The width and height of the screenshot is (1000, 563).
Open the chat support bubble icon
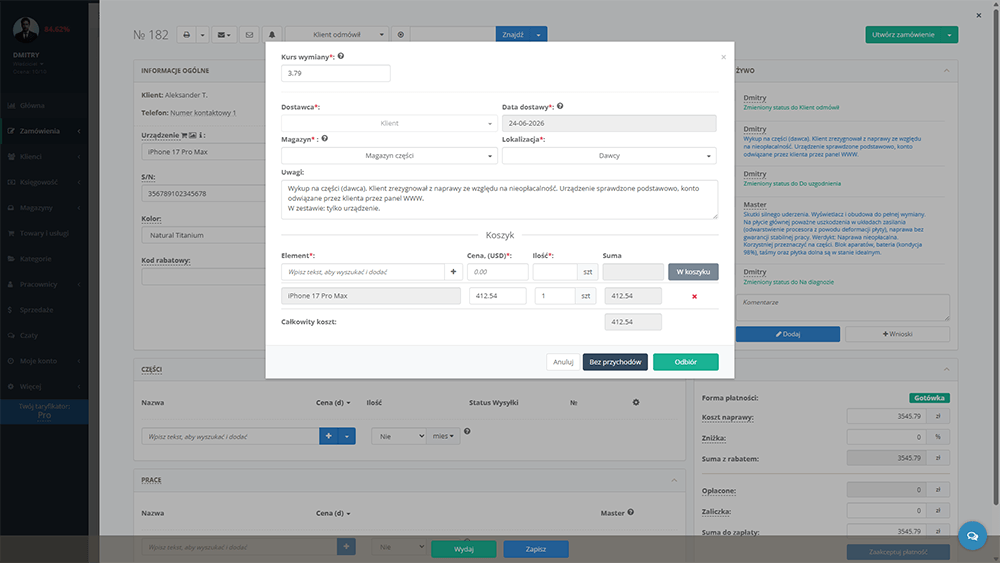point(972,536)
